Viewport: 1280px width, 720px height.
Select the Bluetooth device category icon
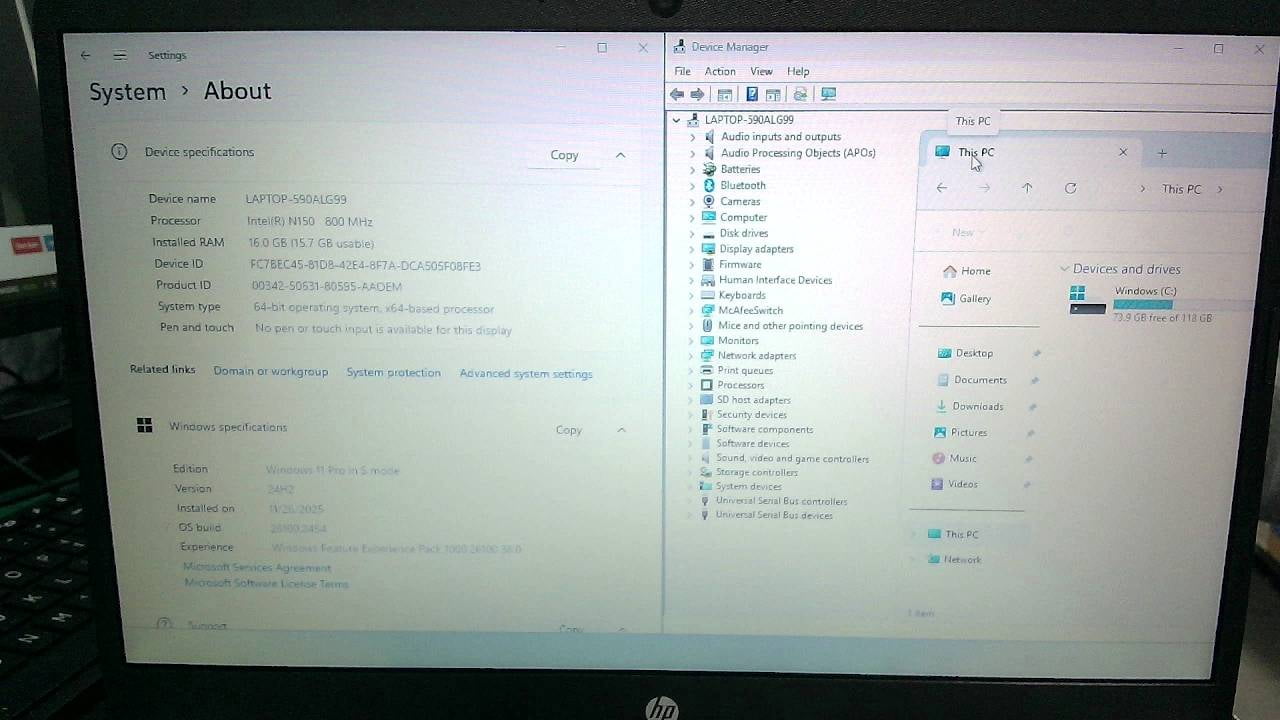(x=709, y=185)
